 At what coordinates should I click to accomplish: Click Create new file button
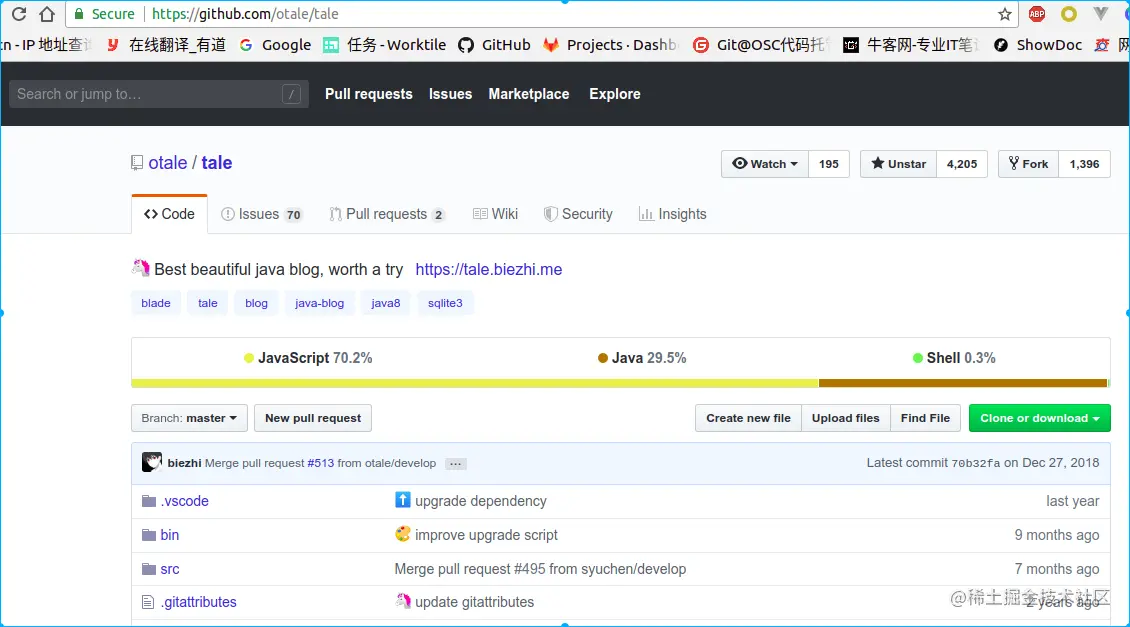[748, 418]
